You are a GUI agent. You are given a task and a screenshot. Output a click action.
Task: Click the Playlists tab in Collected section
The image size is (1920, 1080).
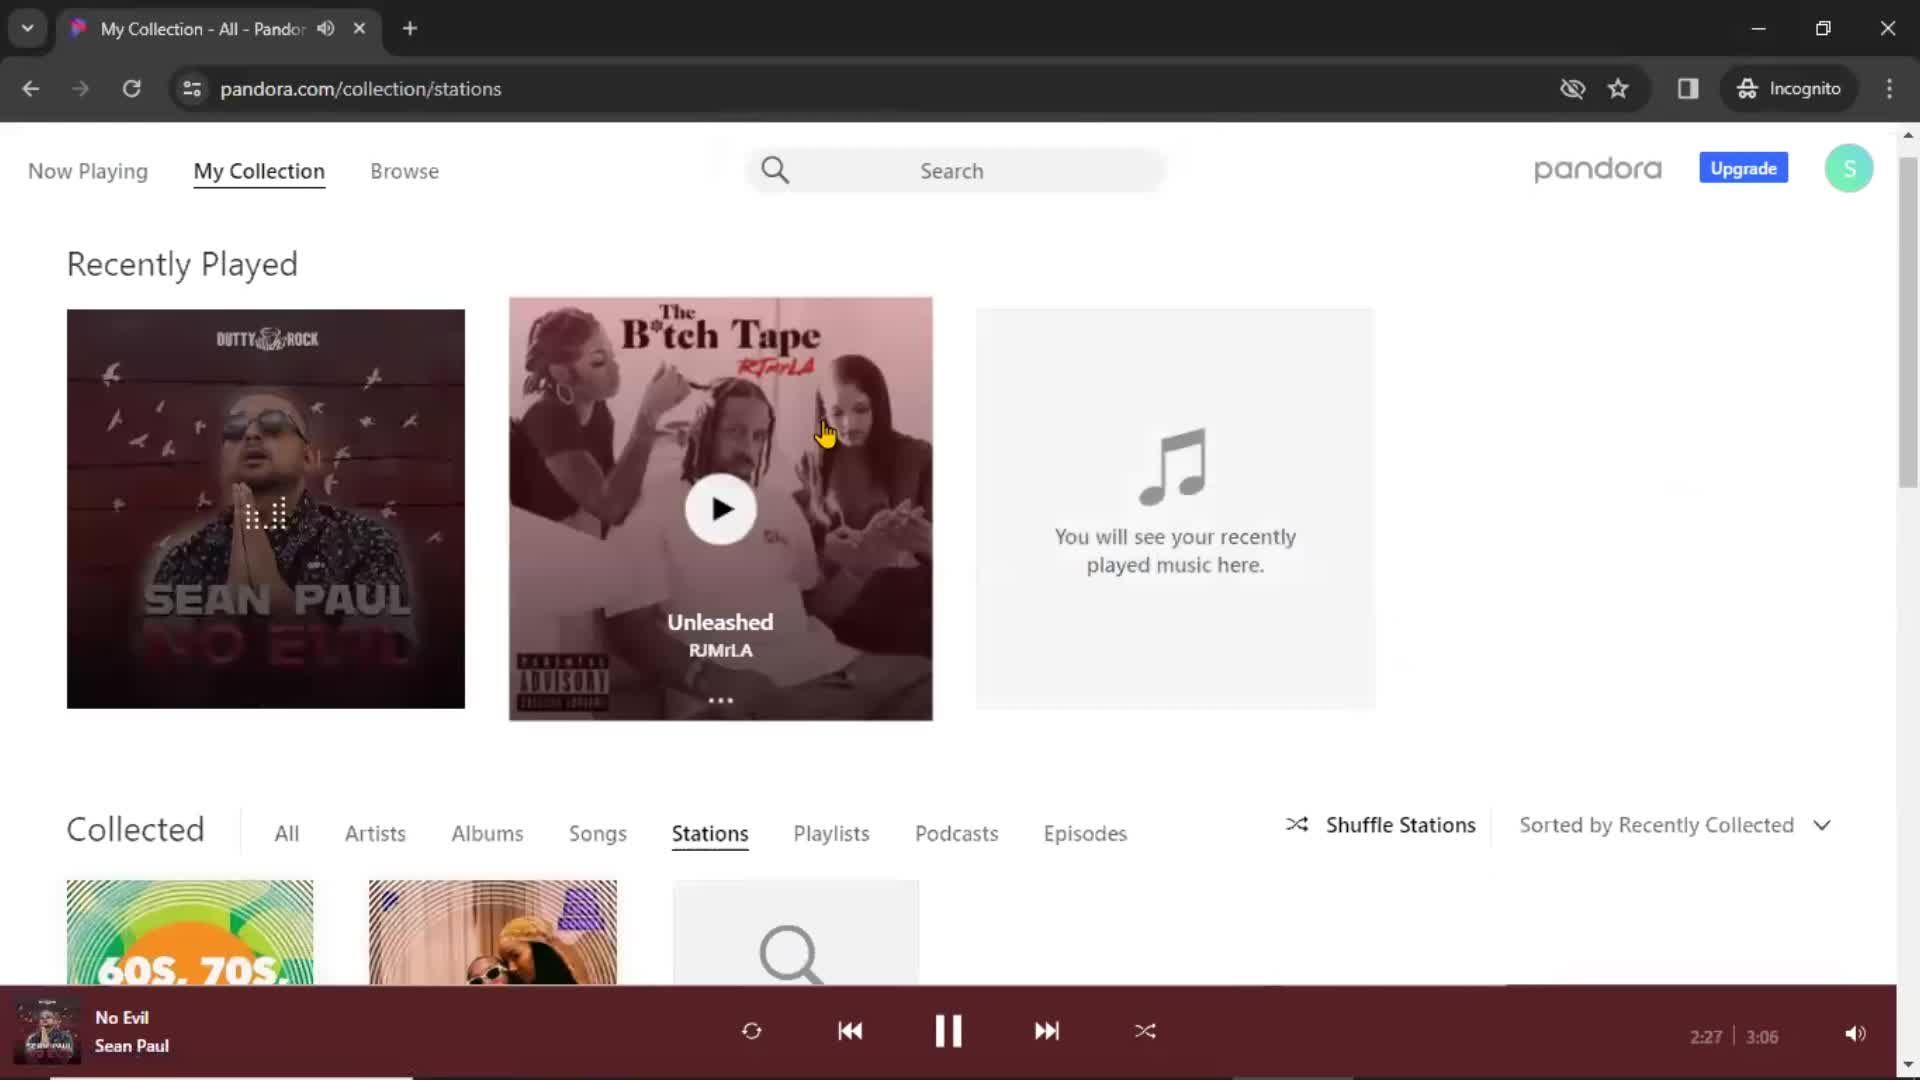coord(831,833)
